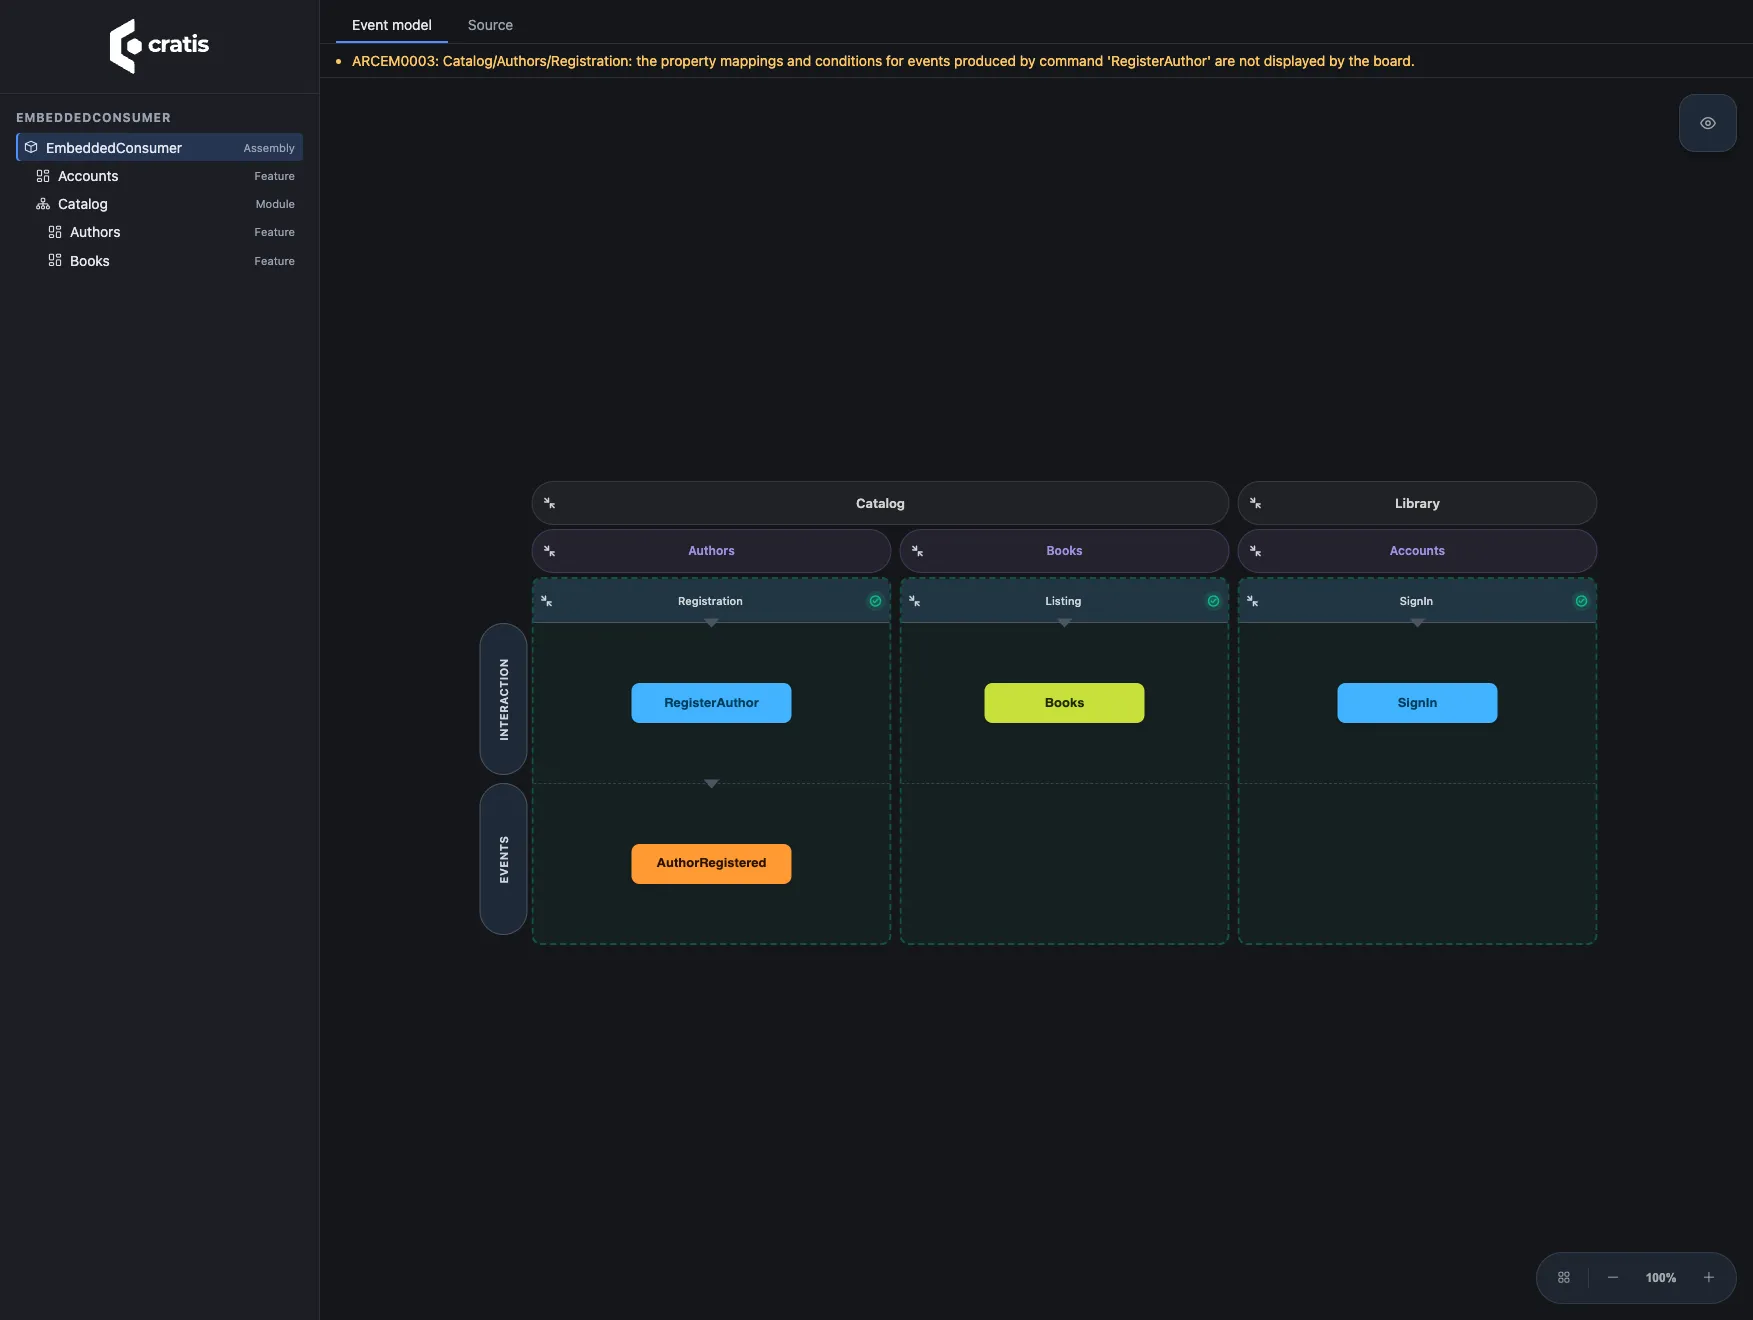Zoom out with the minus button
This screenshot has width=1753, height=1320.
(1613, 1278)
